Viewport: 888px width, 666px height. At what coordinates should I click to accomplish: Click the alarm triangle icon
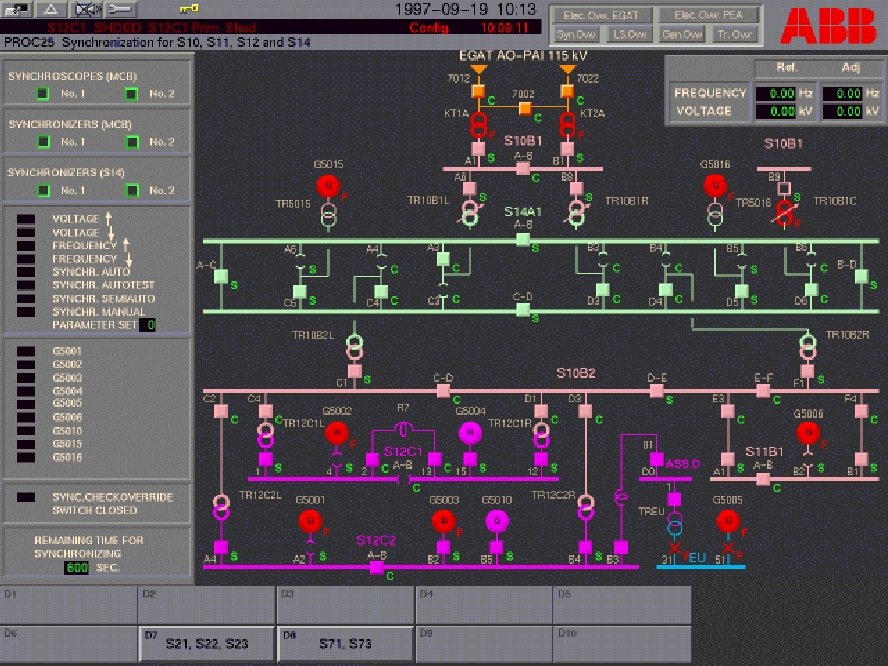(50, 9)
